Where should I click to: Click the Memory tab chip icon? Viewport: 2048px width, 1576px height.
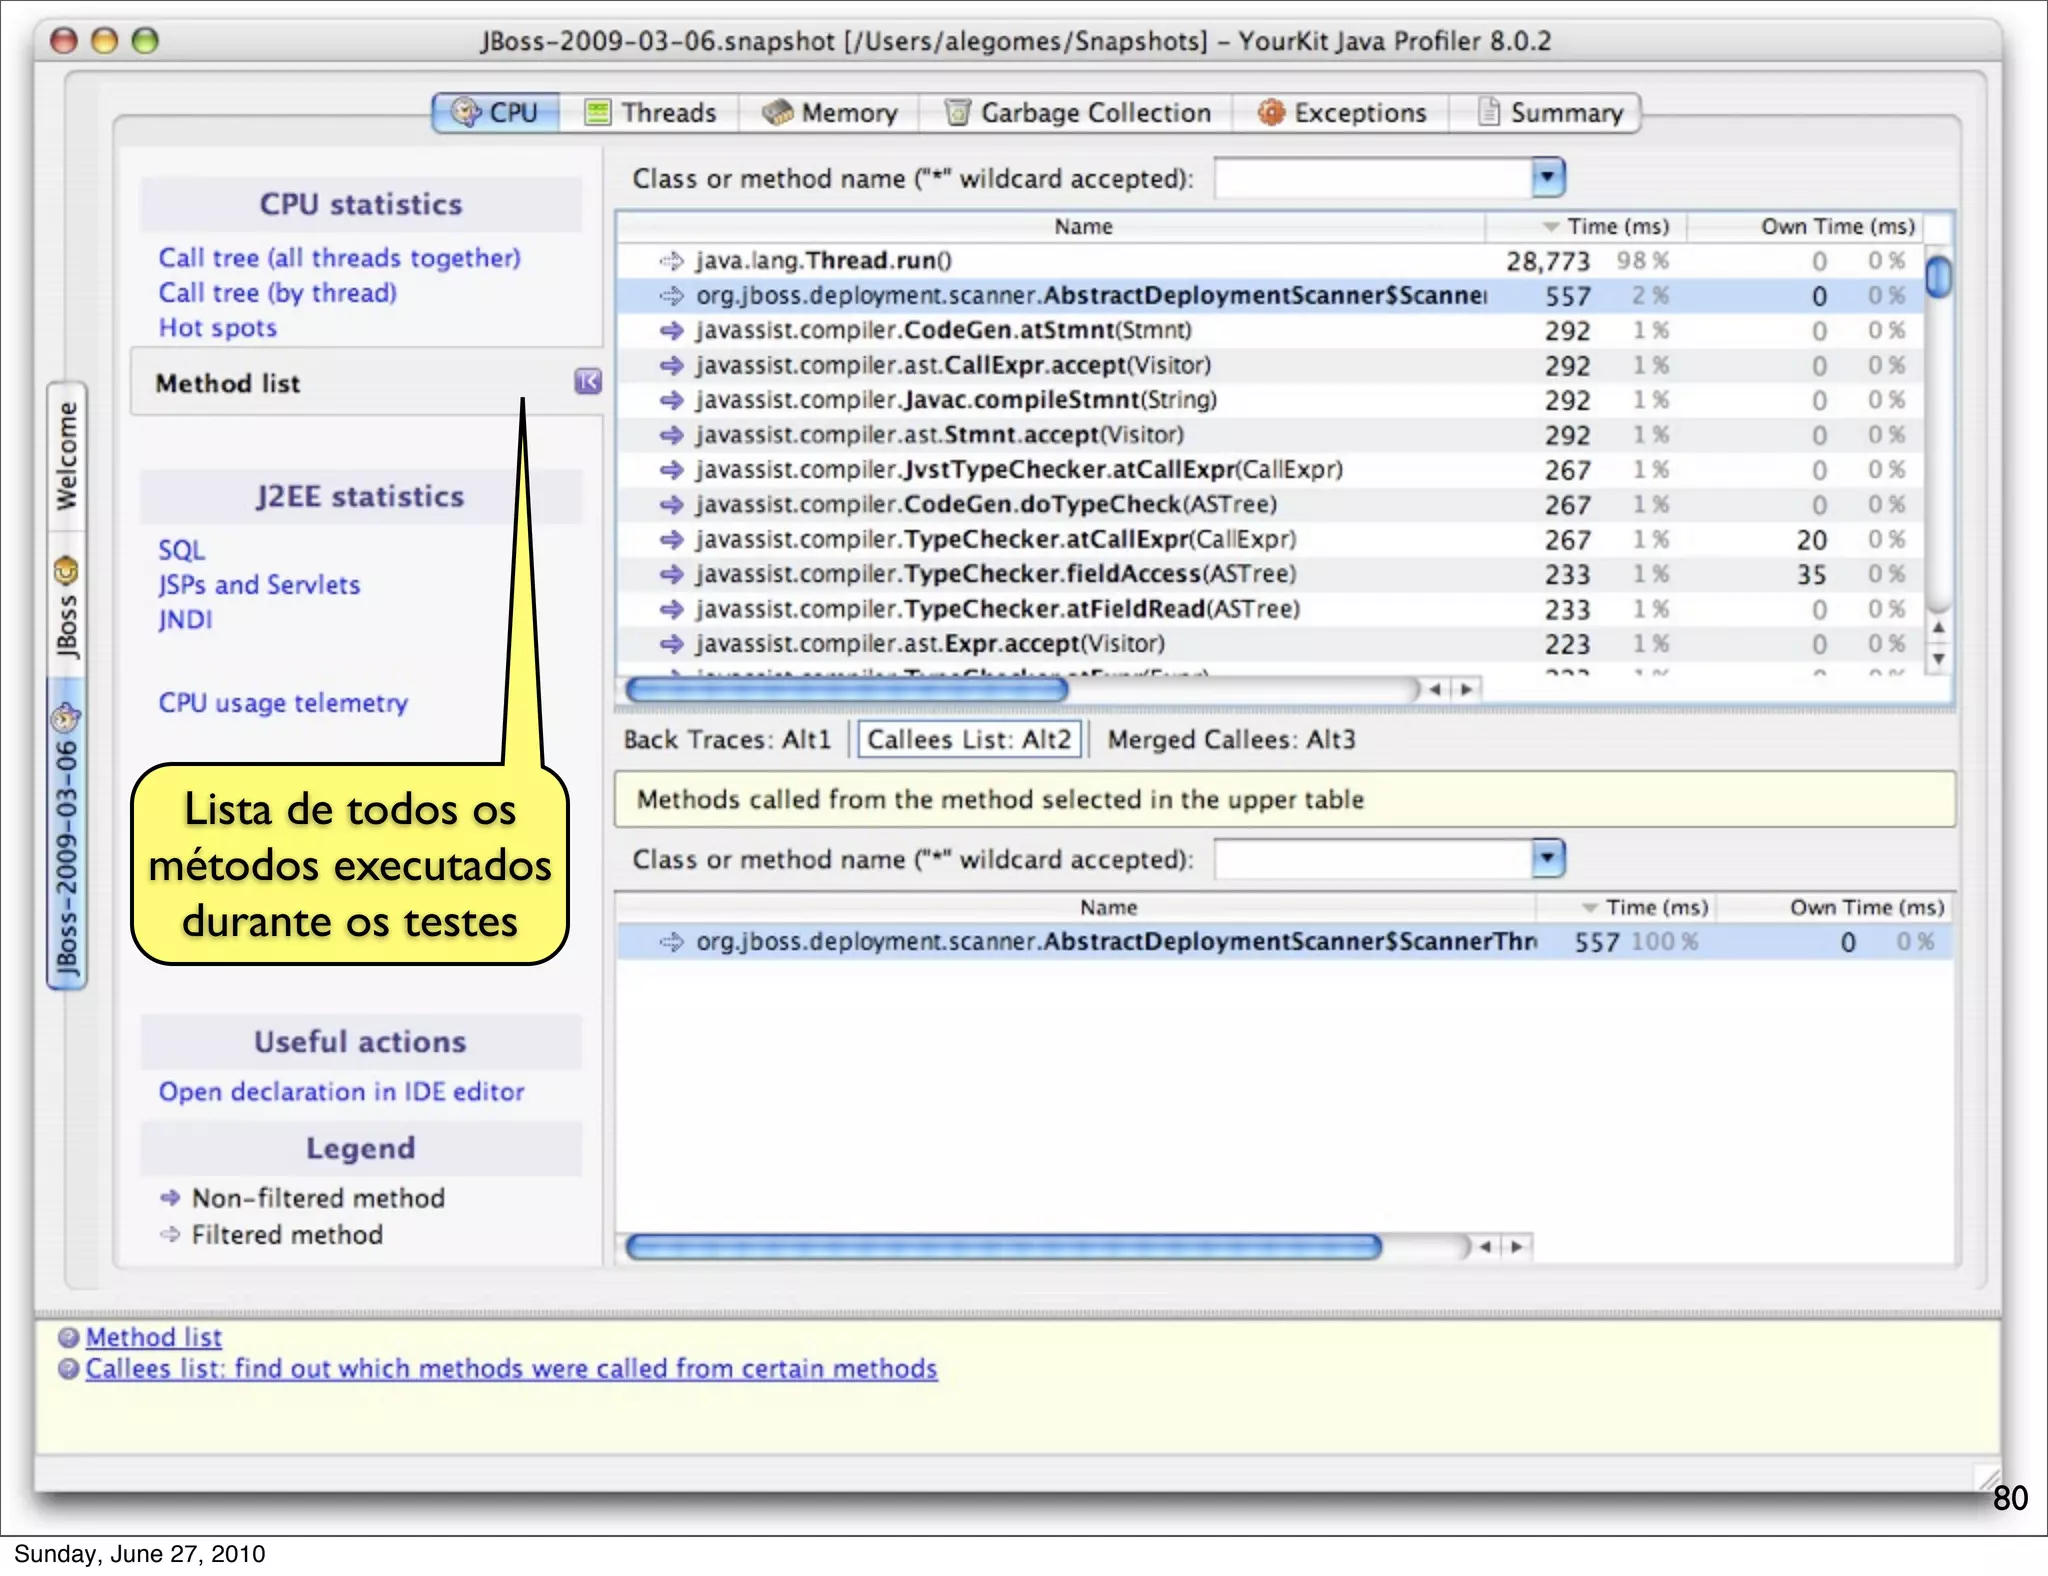(x=777, y=112)
